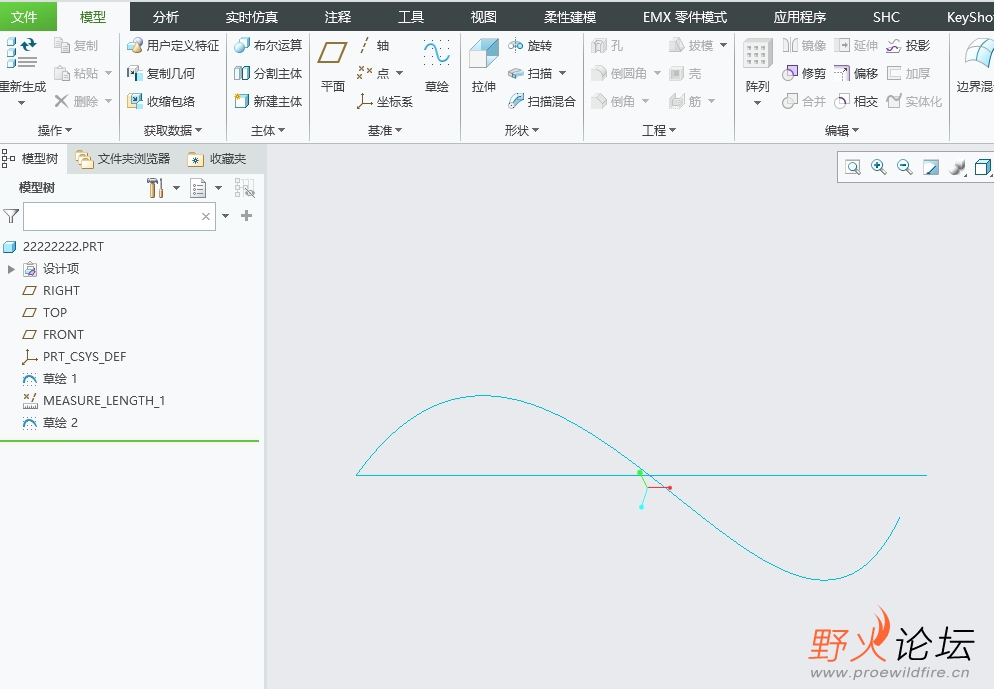The width and height of the screenshot is (994, 689).
Task: Open the 获取数据 group dropdown
Action: point(172,131)
